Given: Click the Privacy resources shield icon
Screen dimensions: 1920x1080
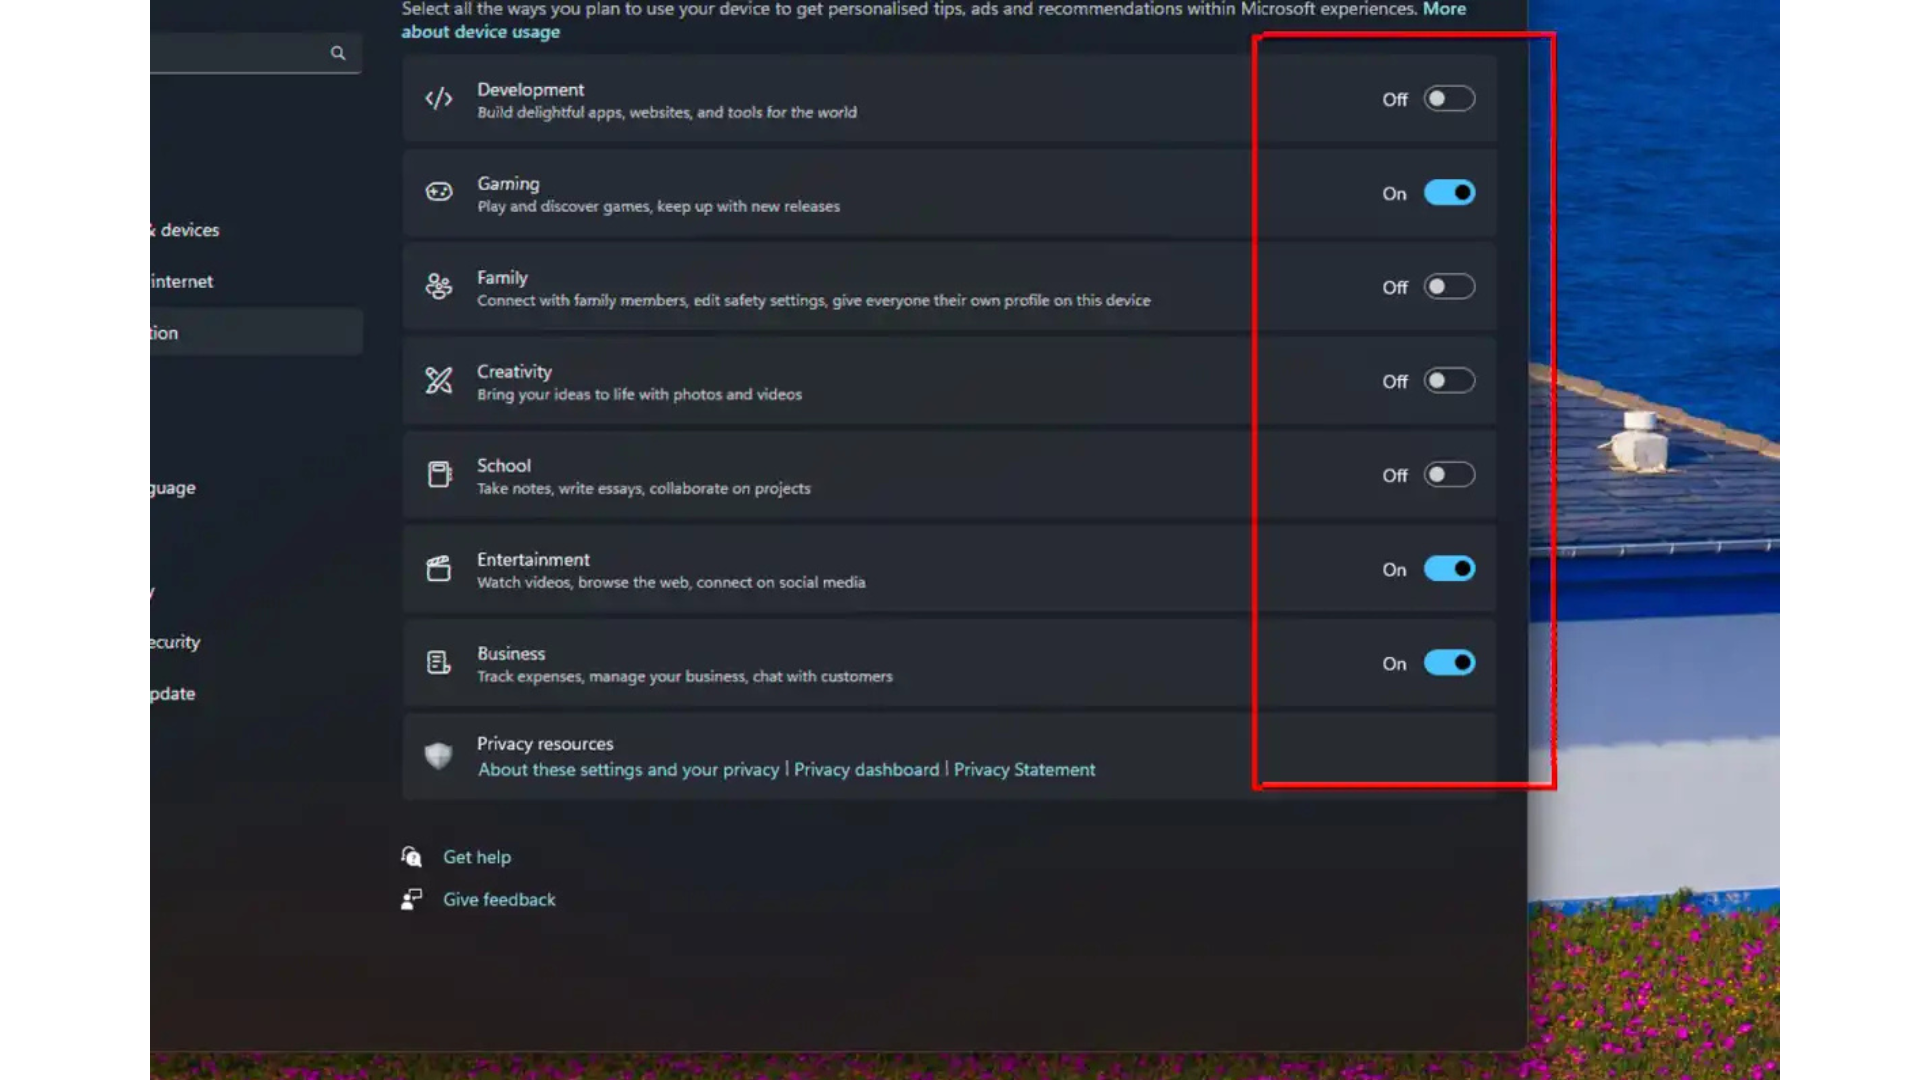Looking at the screenshot, I should tap(438, 755).
